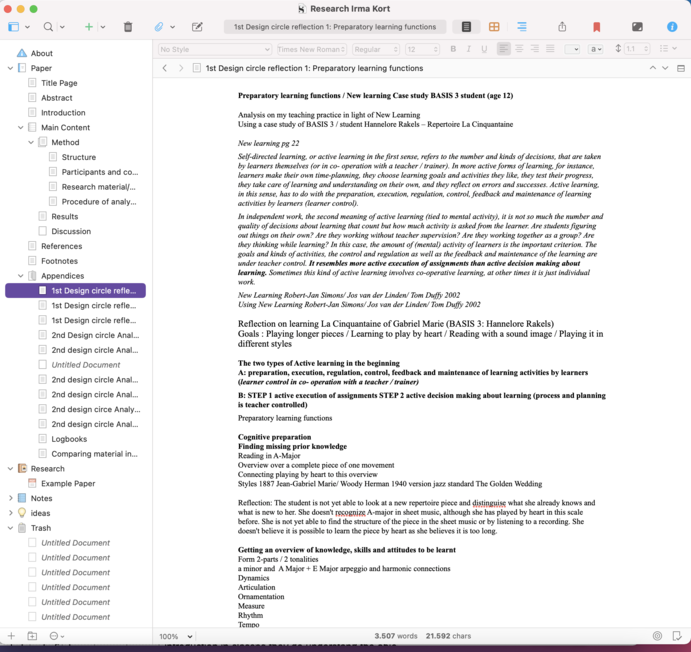Click the text color swatch in format bar

(x=571, y=49)
